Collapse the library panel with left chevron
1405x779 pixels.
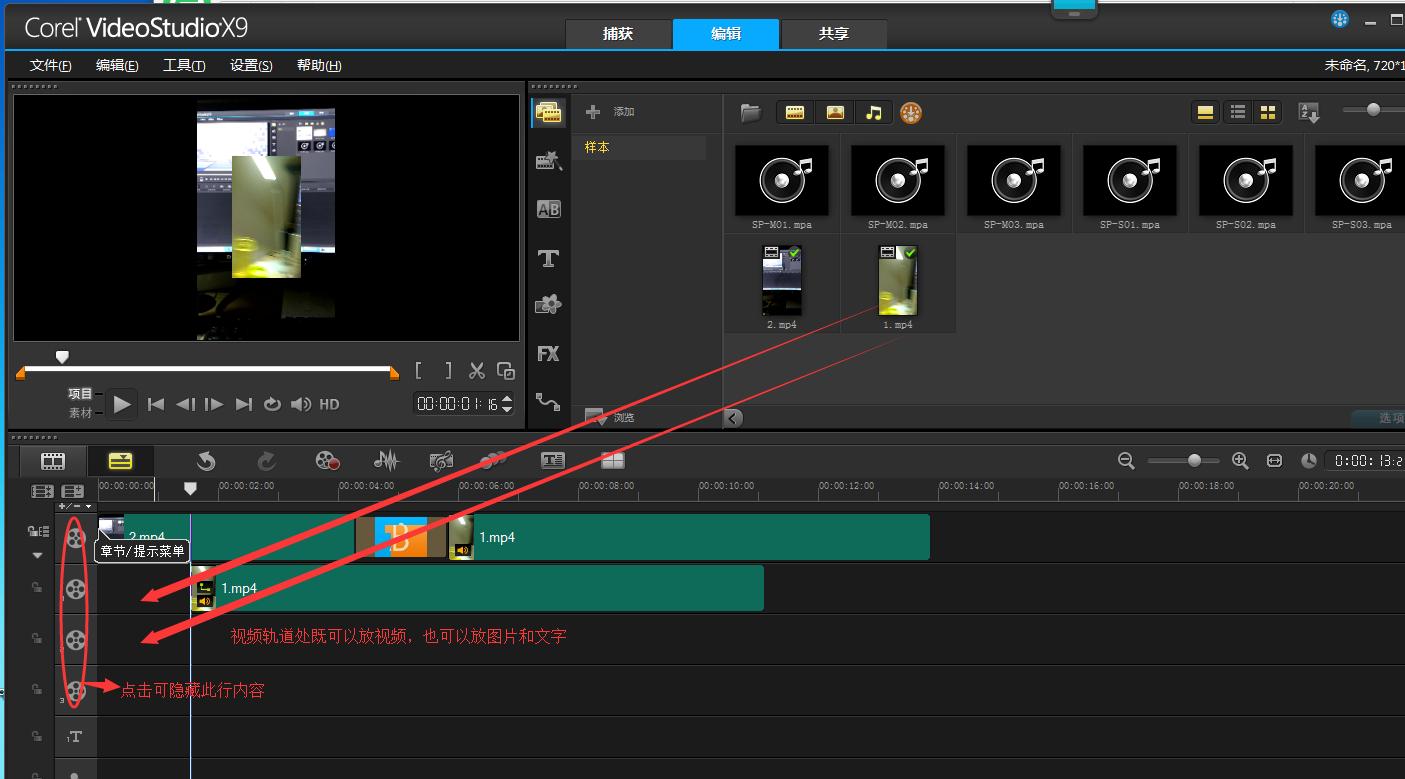pyautogui.click(x=733, y=418)
